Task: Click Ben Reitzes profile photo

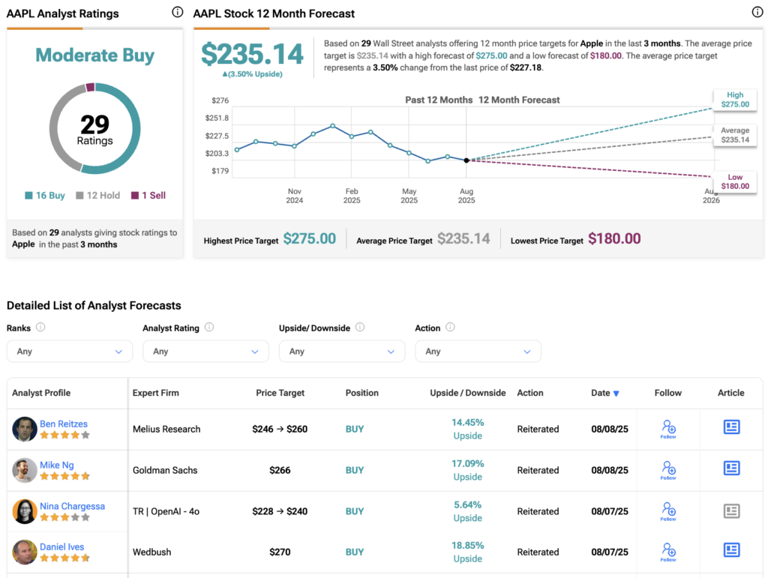Action: click(x=24, y=429)
